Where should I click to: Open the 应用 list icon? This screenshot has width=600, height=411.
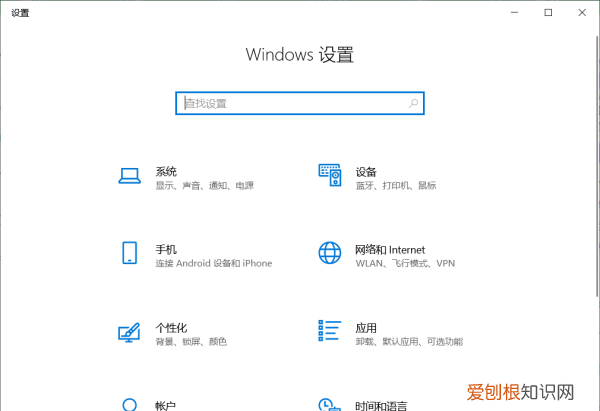[x=329, y=331]
